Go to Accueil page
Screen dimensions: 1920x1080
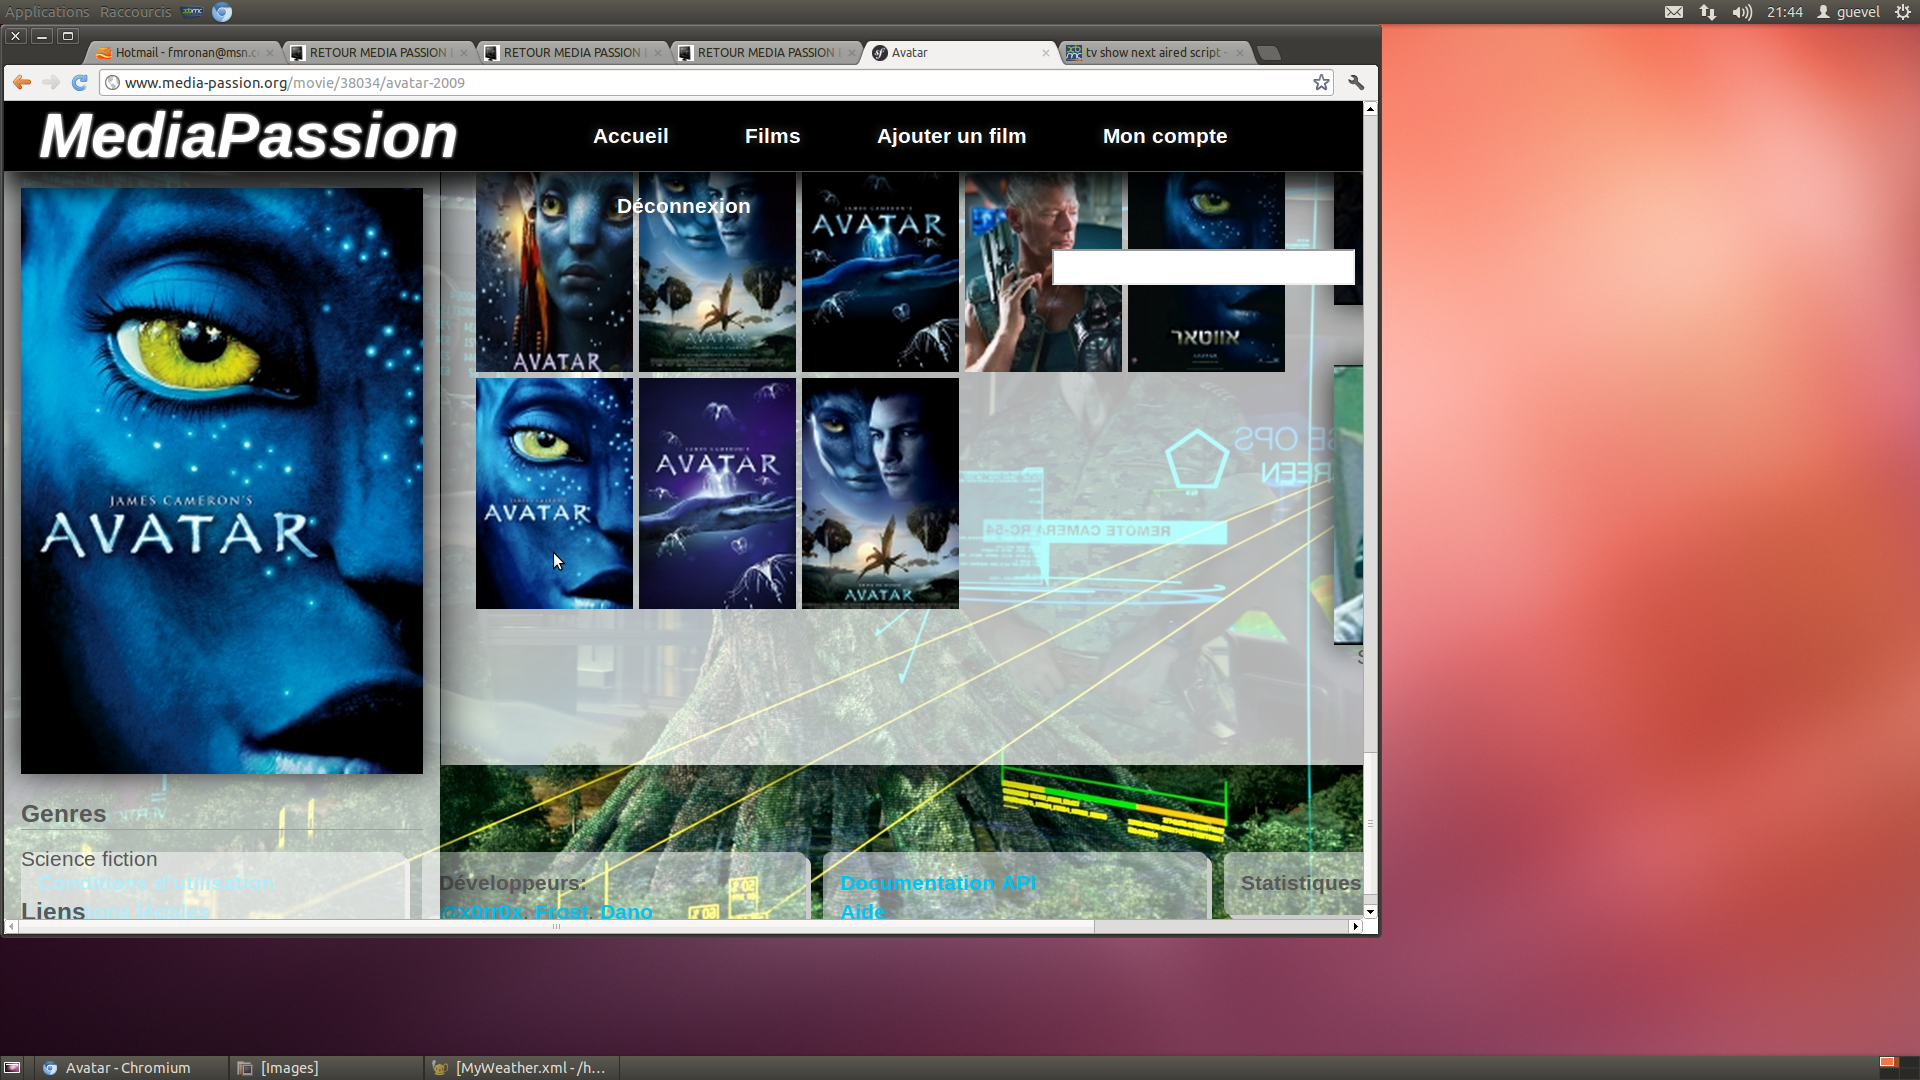pos(630,136)
